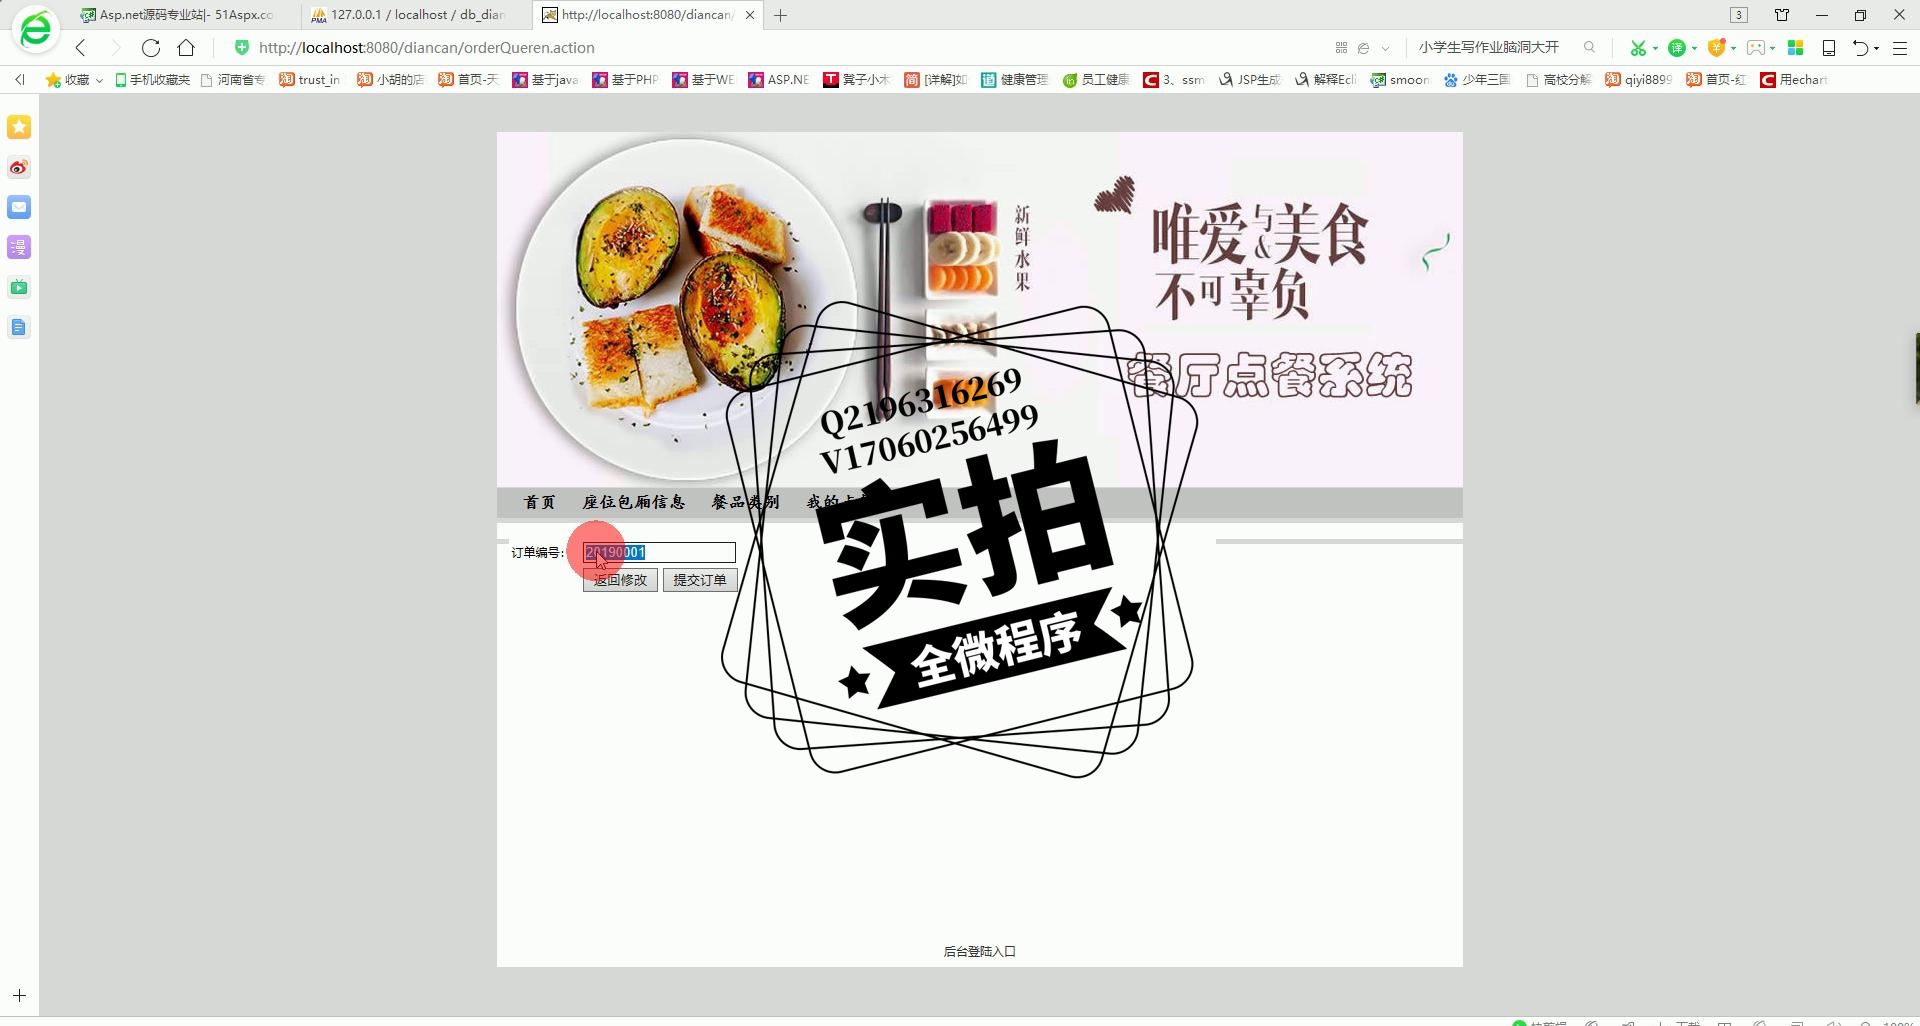Screen dimensions: 1920x1026
Task: Click the QR code grid icon in address bar
Action: coord(1341,47)
